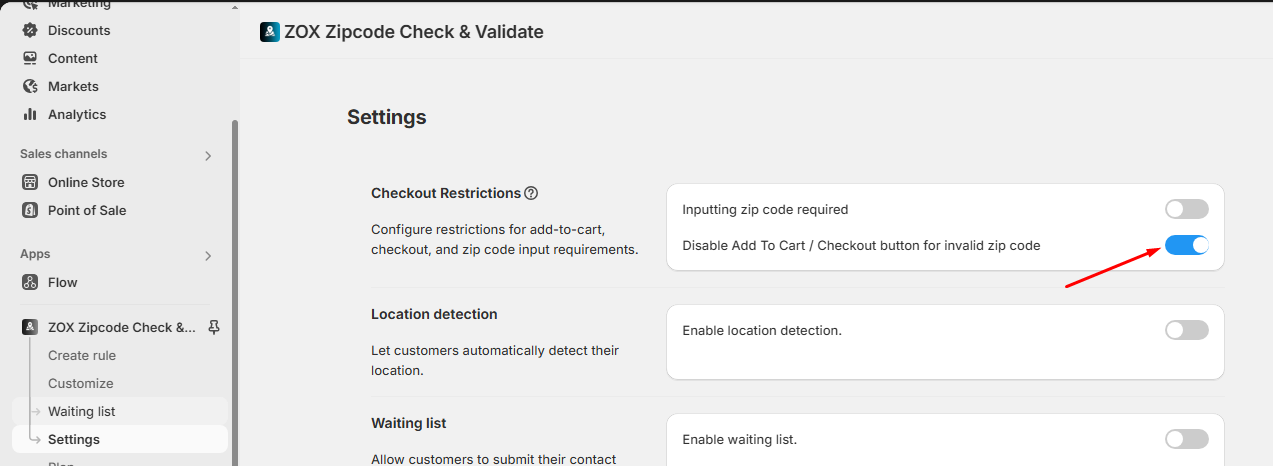Click the Online Store icon
The width and height of the screenshot is (1273, 466).
[30, 182]
